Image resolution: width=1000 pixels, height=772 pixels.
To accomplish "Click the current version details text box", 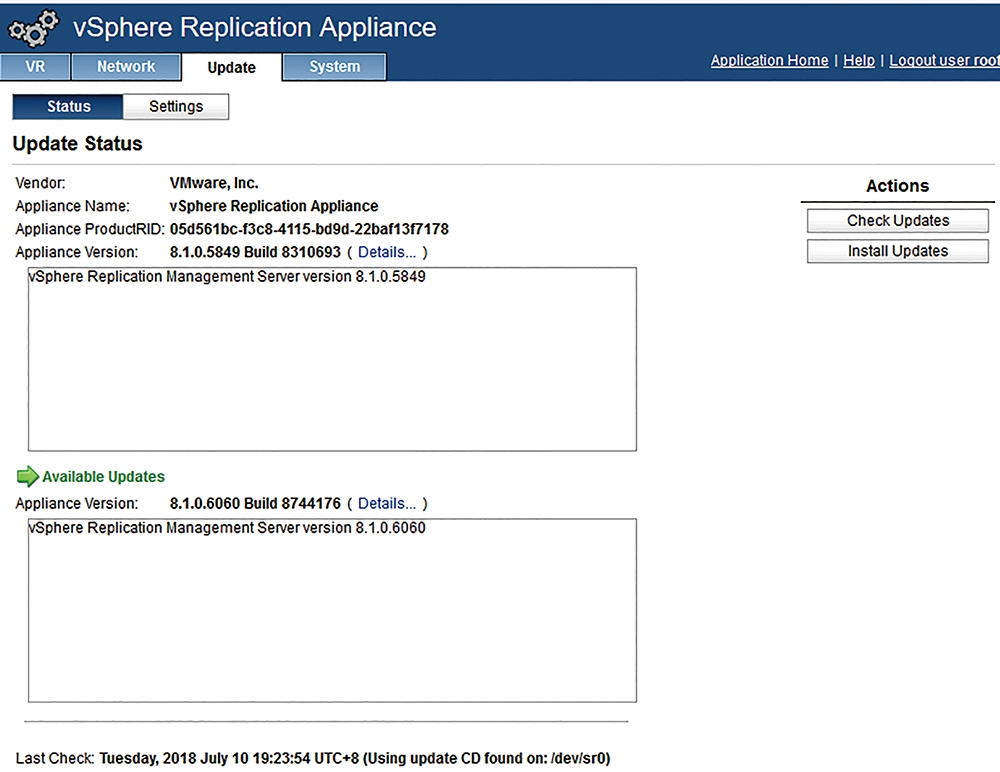I will coord(332,359).
